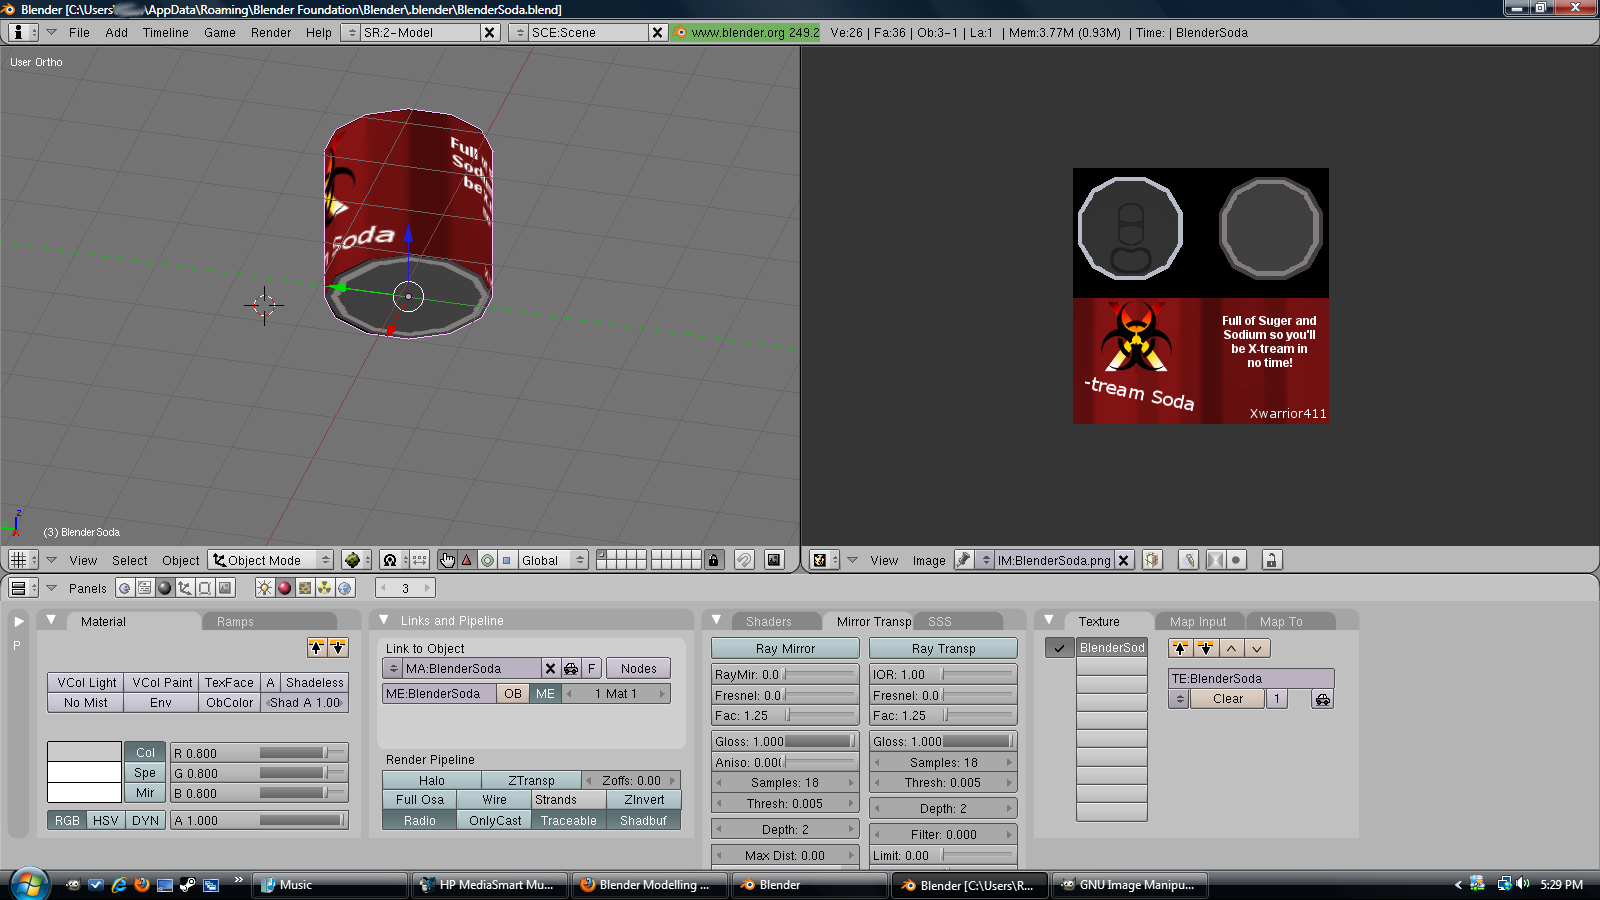1600x900 pixels.
Task: Click the Nodes button
Action: 638,668
